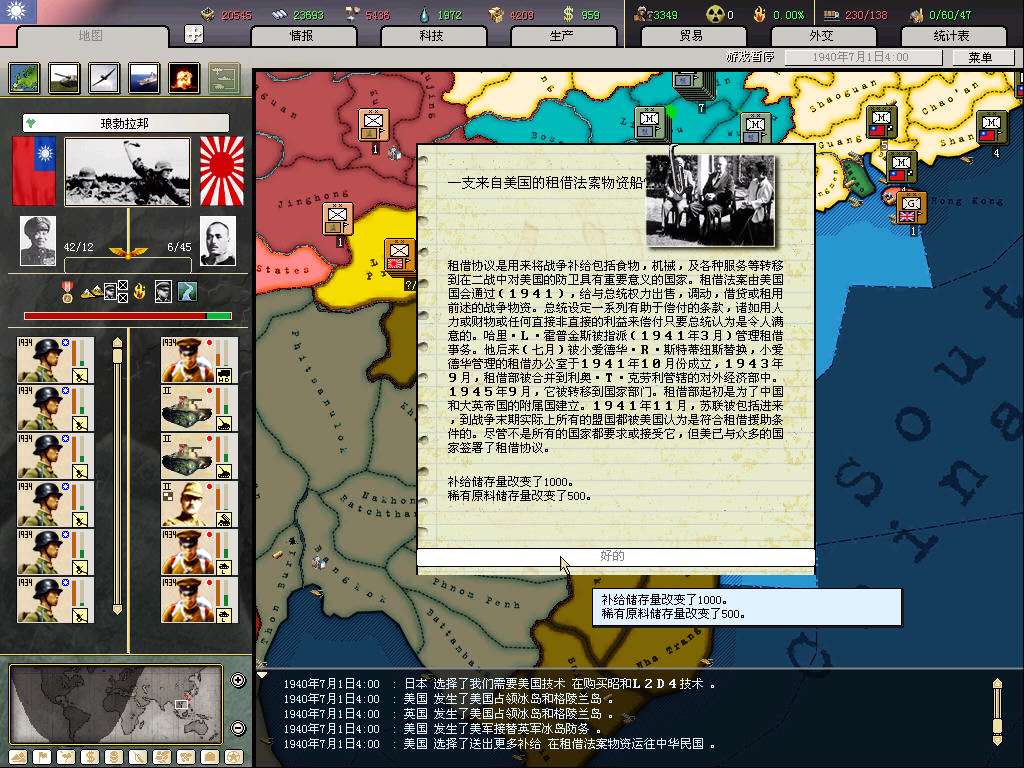Open the 贸易 tab
Screen dimensions: 1024x768
pos(692,36)
